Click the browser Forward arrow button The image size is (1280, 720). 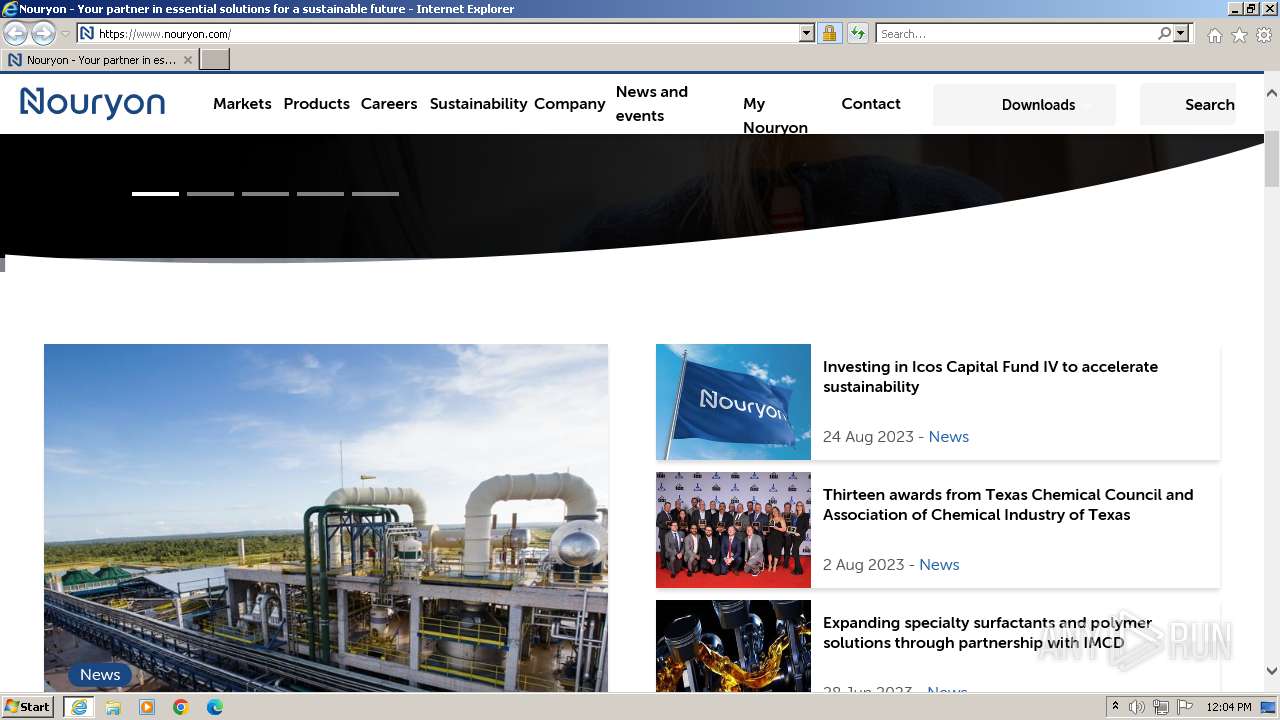click(x=43, y=33)
